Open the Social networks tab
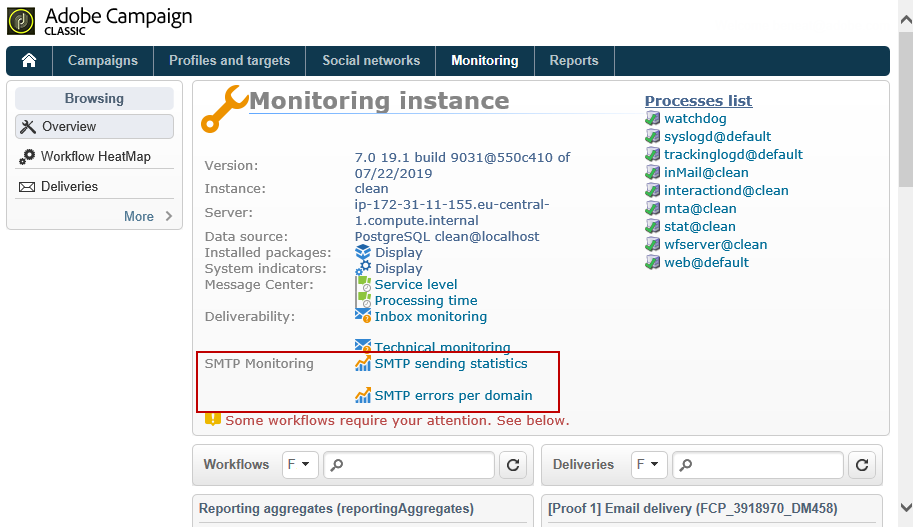The width and height of the screenshot is (913, 527). (x=371, y=61)
